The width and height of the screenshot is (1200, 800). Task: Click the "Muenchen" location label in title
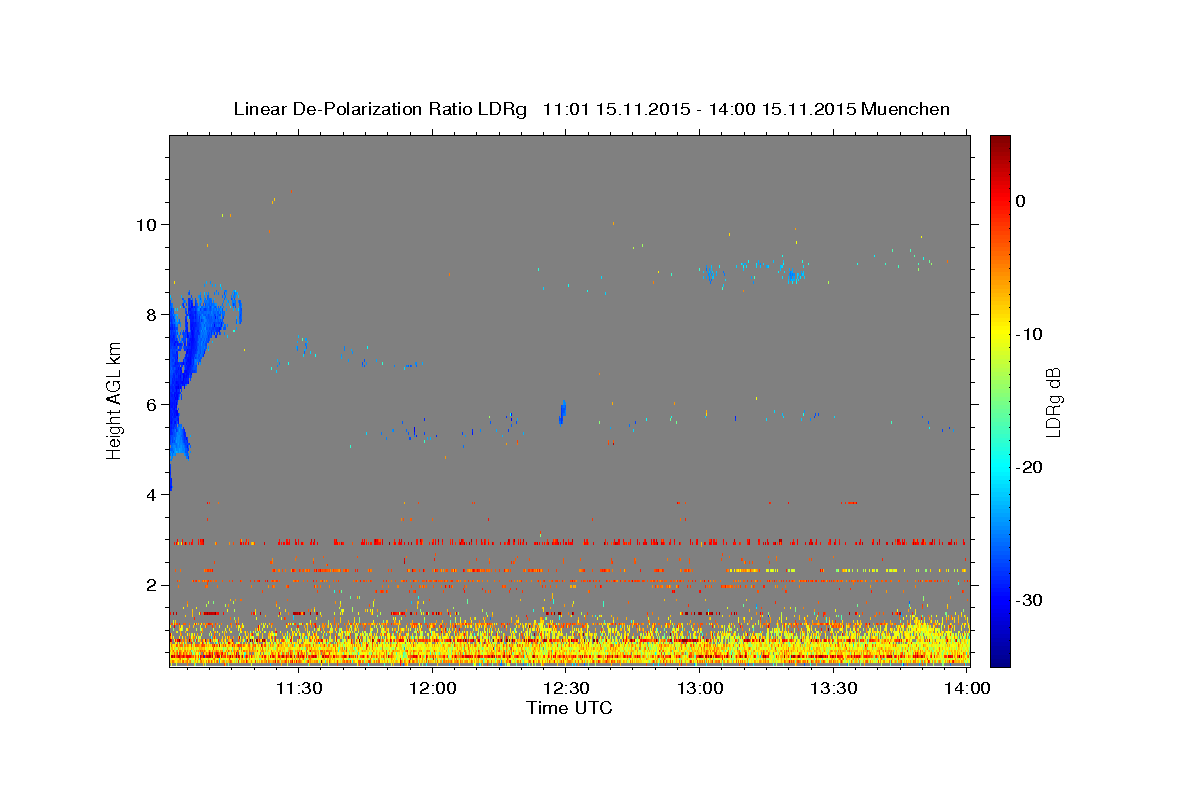(906, 109)
